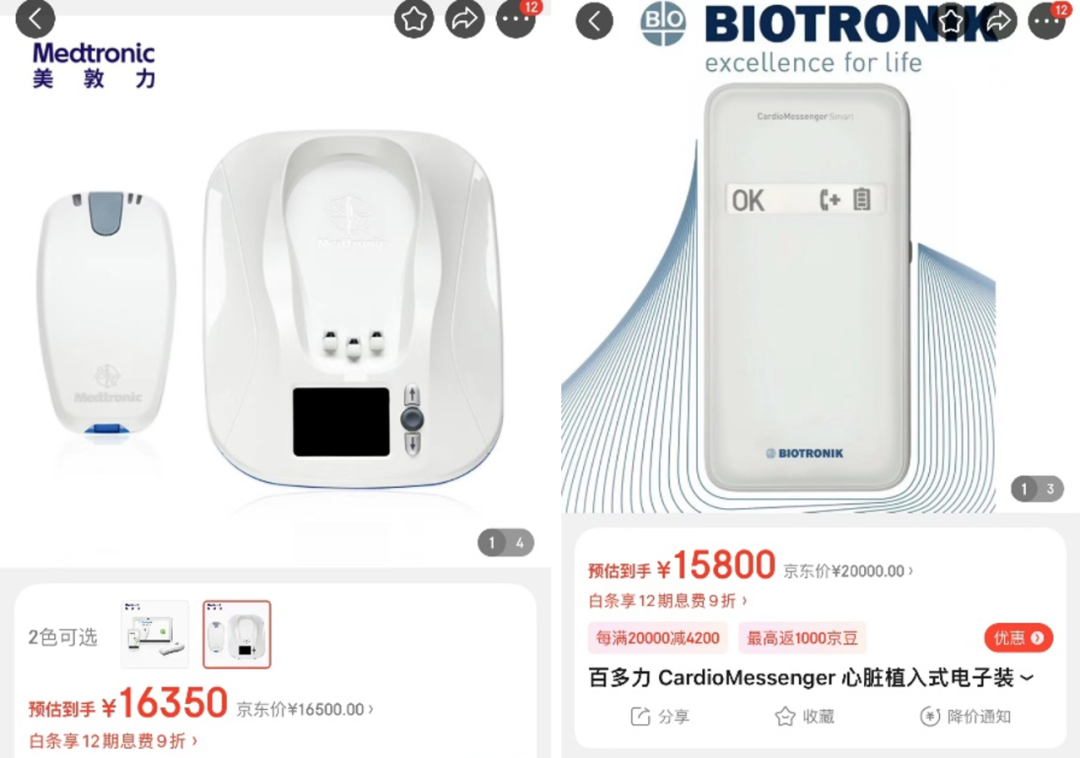Open 白条享12期息费9折 link under ¥16350
The width and height of the screenshot is (1080, 758).
[114, 741]
